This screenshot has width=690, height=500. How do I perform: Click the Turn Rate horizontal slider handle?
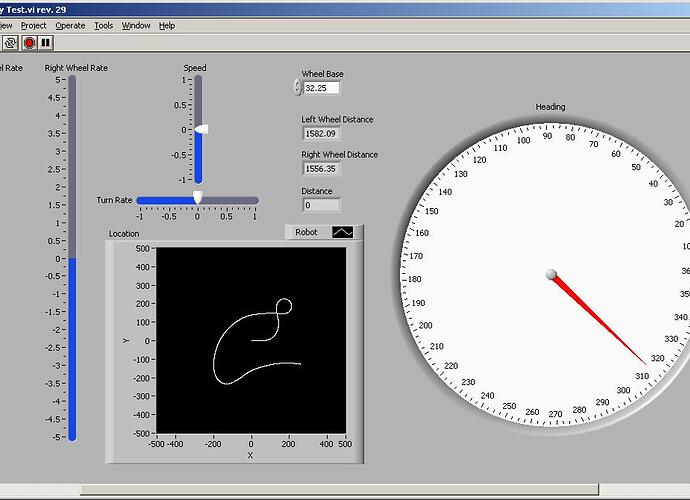click(x=198, y=197)
